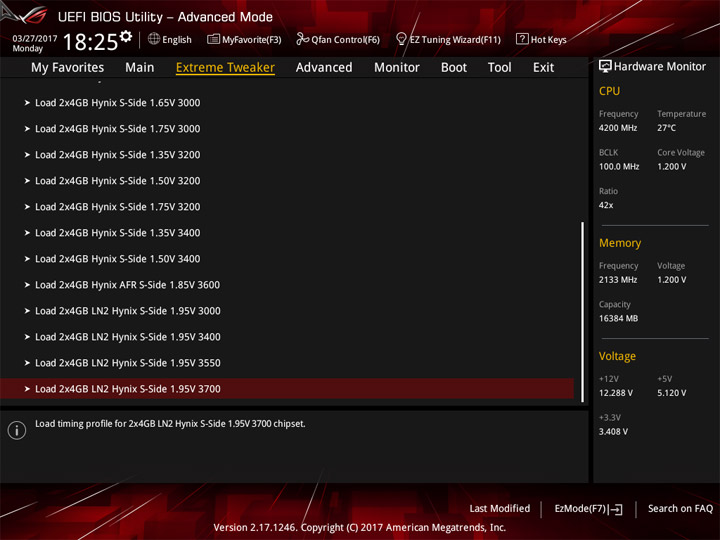This screenshot has width=720, height=540.
Task: Click the Qfan Control fan icon
Action: (302, 39)
